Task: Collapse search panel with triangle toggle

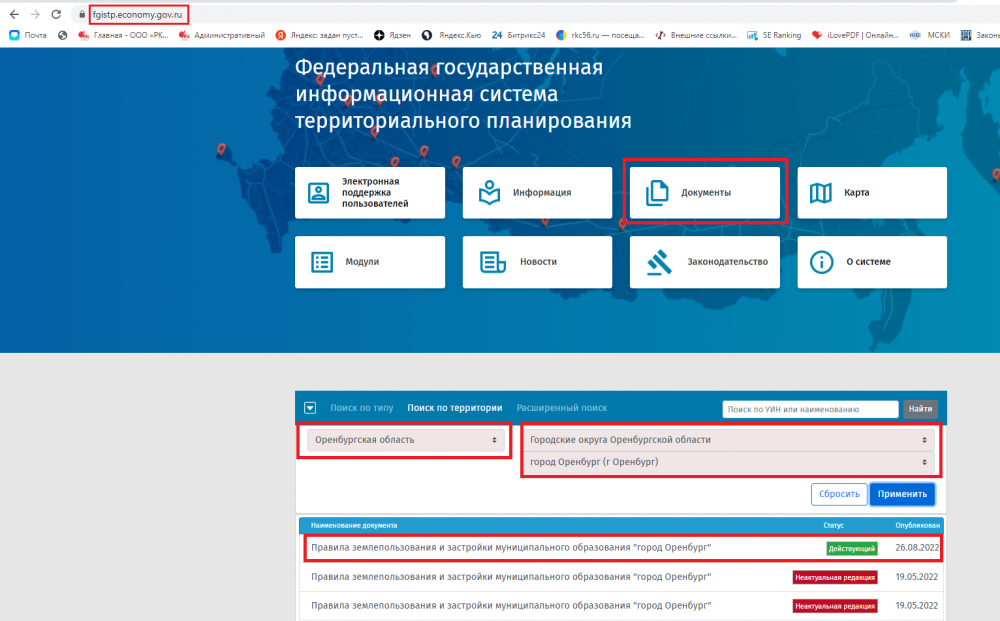Action: [310, 408]
